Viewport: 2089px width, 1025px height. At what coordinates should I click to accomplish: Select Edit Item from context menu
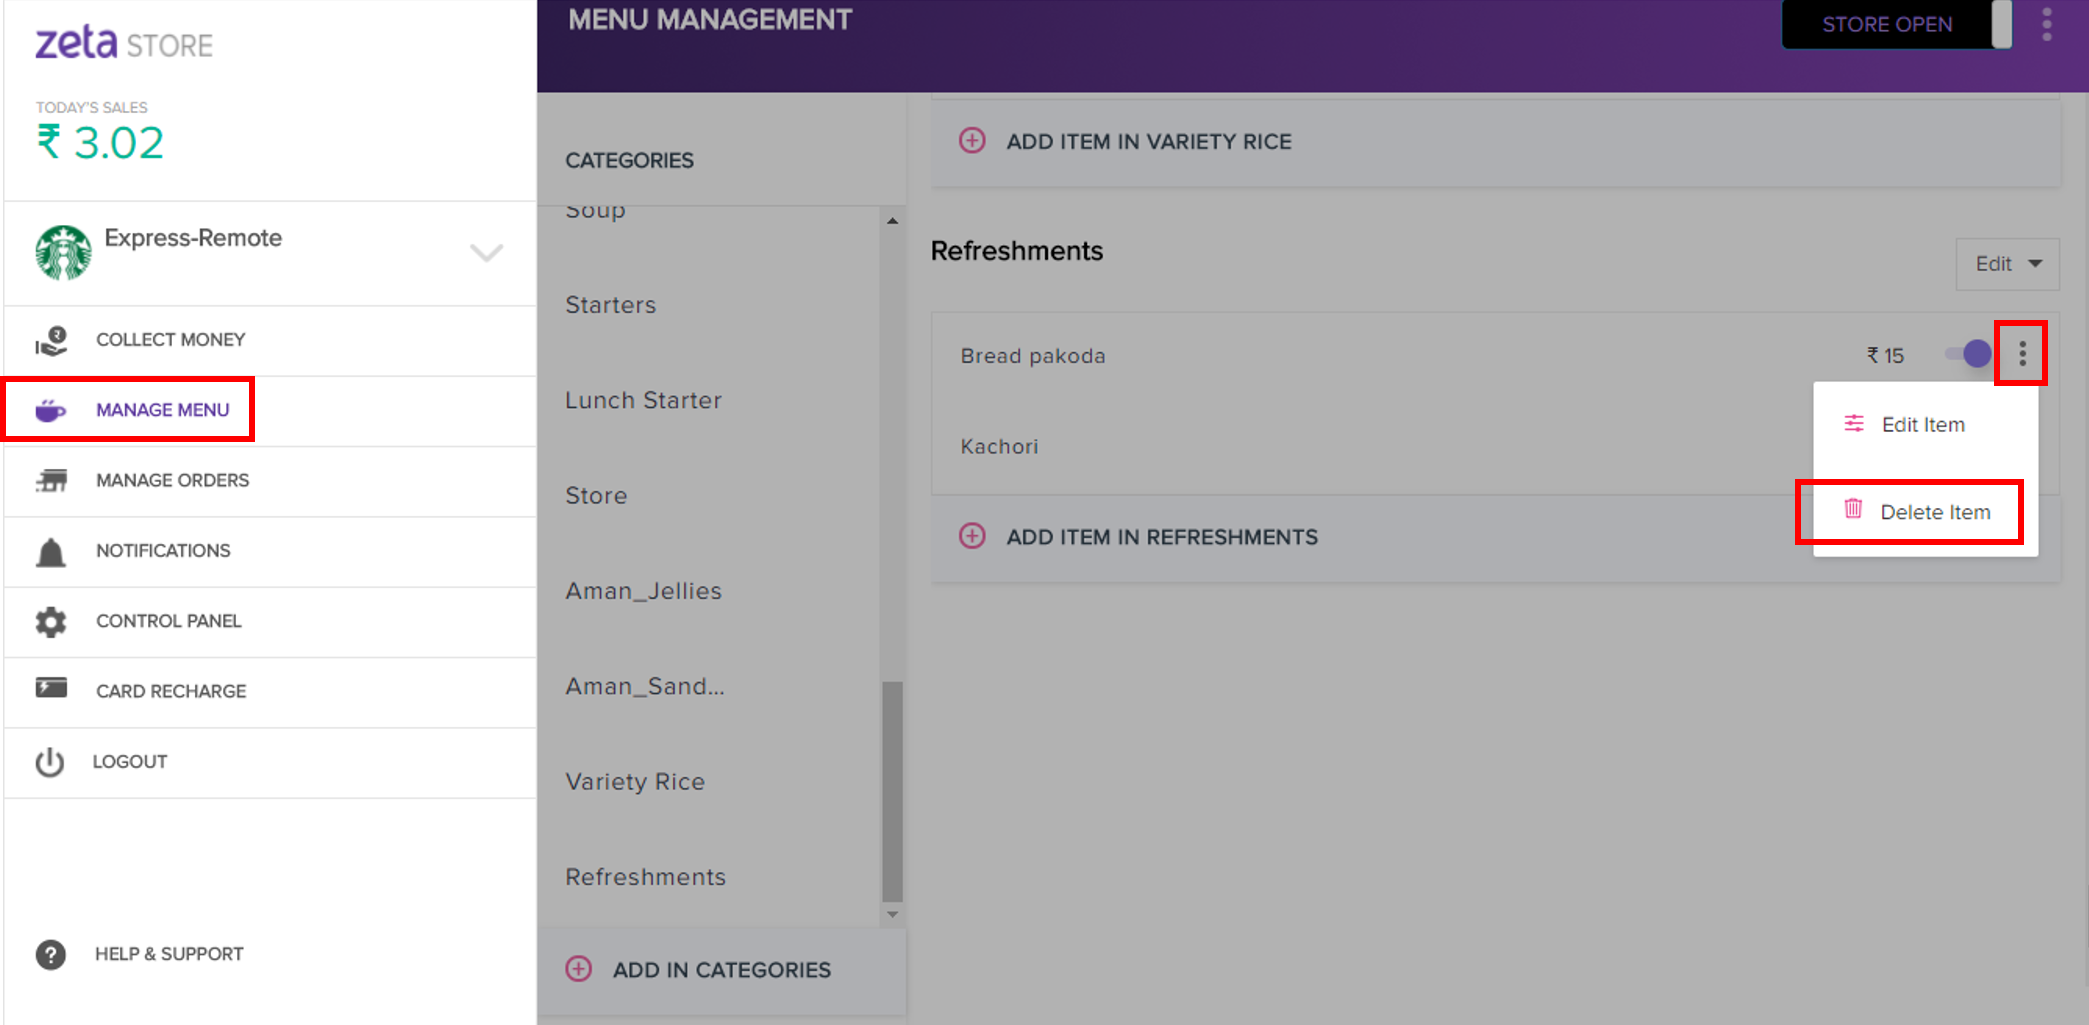click(x=1925, y=425)
